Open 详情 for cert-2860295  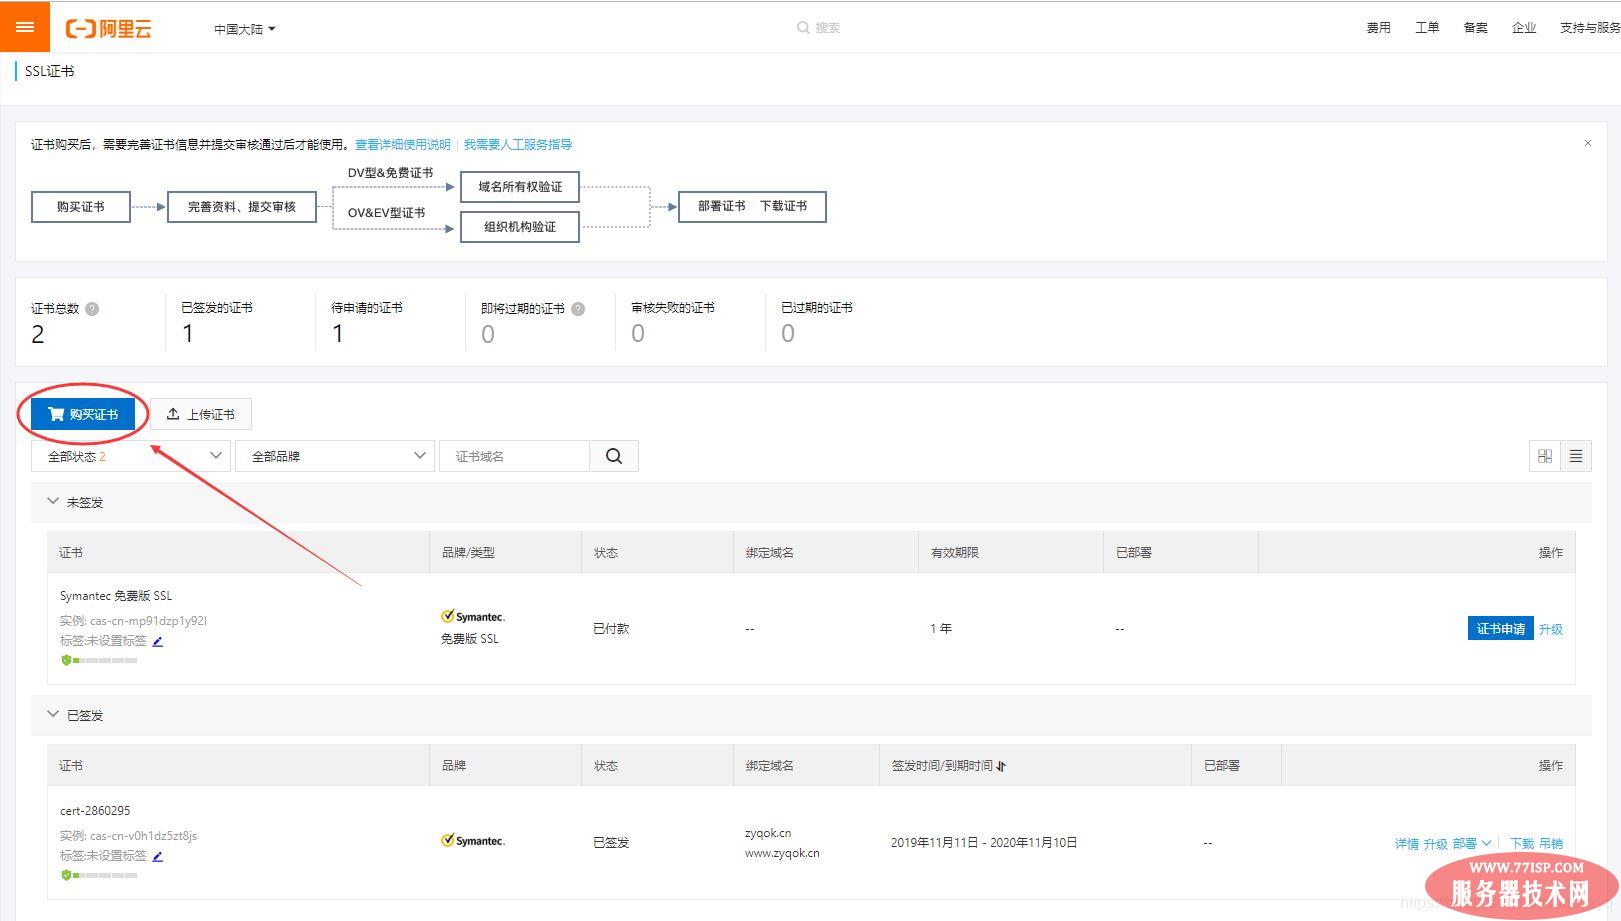1407,844
